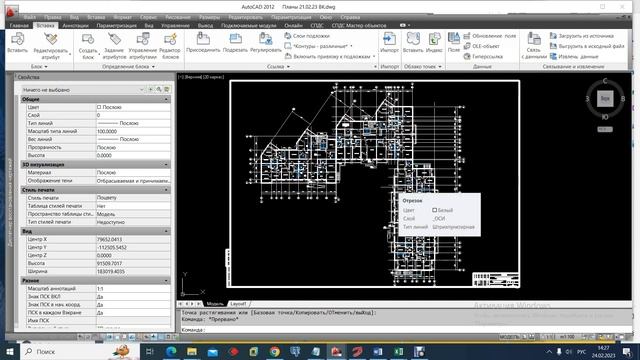This screenshot has width=640, height=360.
Task: Click the Импорт file icon
Action: 389,39
